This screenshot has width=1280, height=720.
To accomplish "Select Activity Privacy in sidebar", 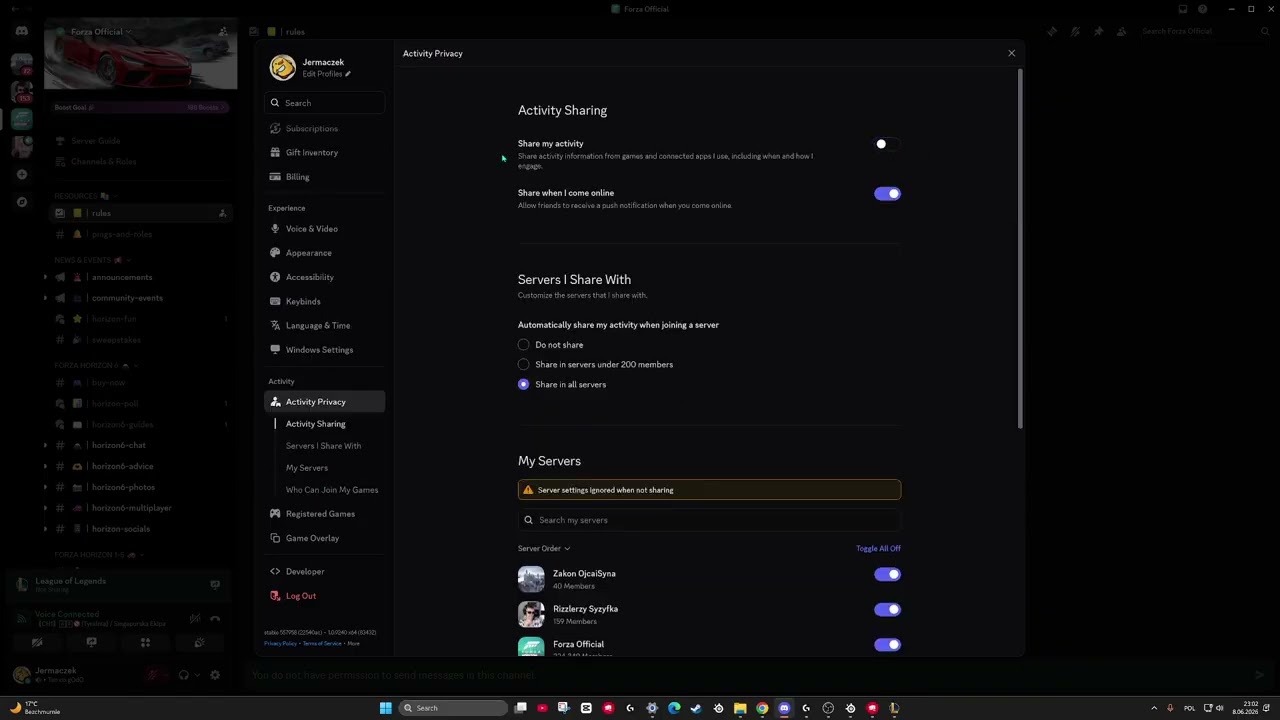I will click(x=324, y=402).
